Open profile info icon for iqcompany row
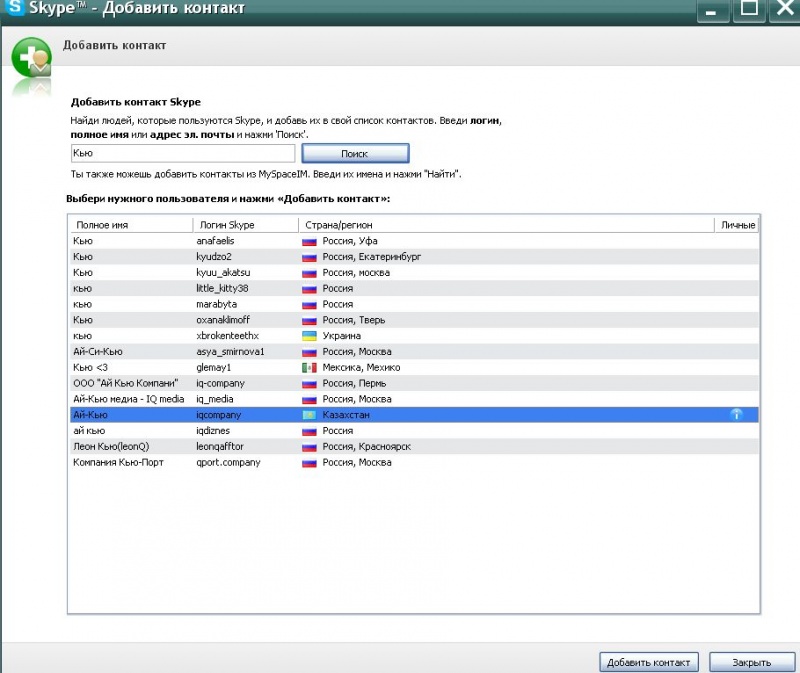The width and height of the screenshot is (800, 673). tap(737, 414)
